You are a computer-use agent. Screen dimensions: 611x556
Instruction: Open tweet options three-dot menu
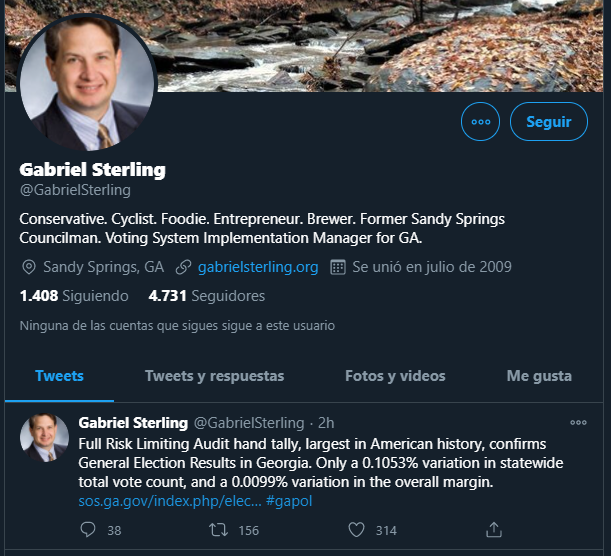pos(578,423)
